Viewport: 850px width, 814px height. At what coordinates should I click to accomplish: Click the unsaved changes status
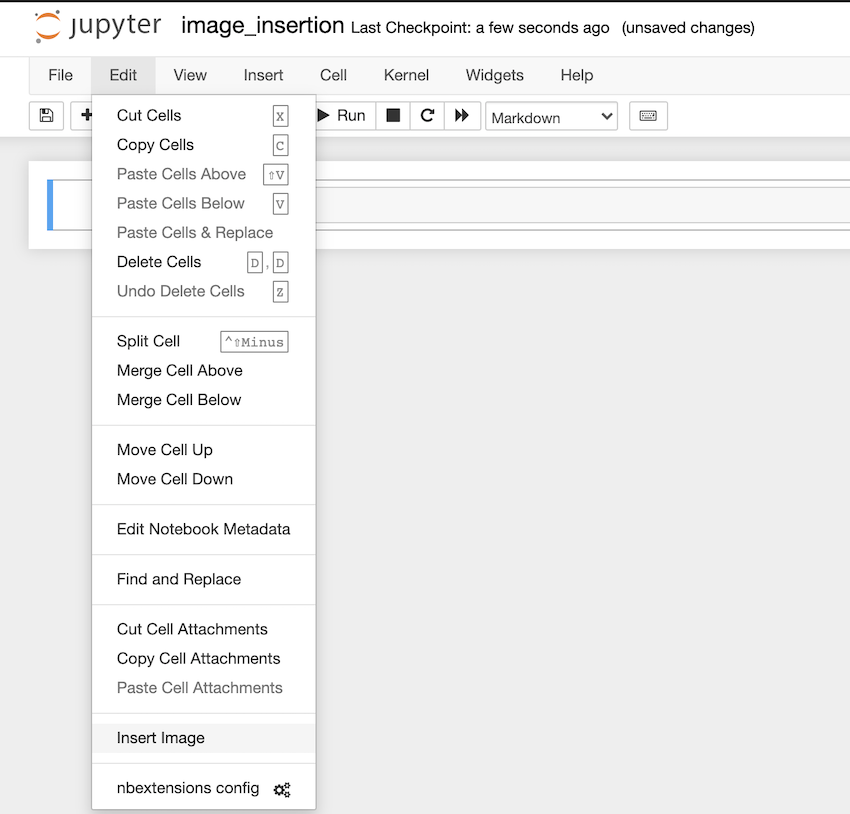(x=688, y=28)
